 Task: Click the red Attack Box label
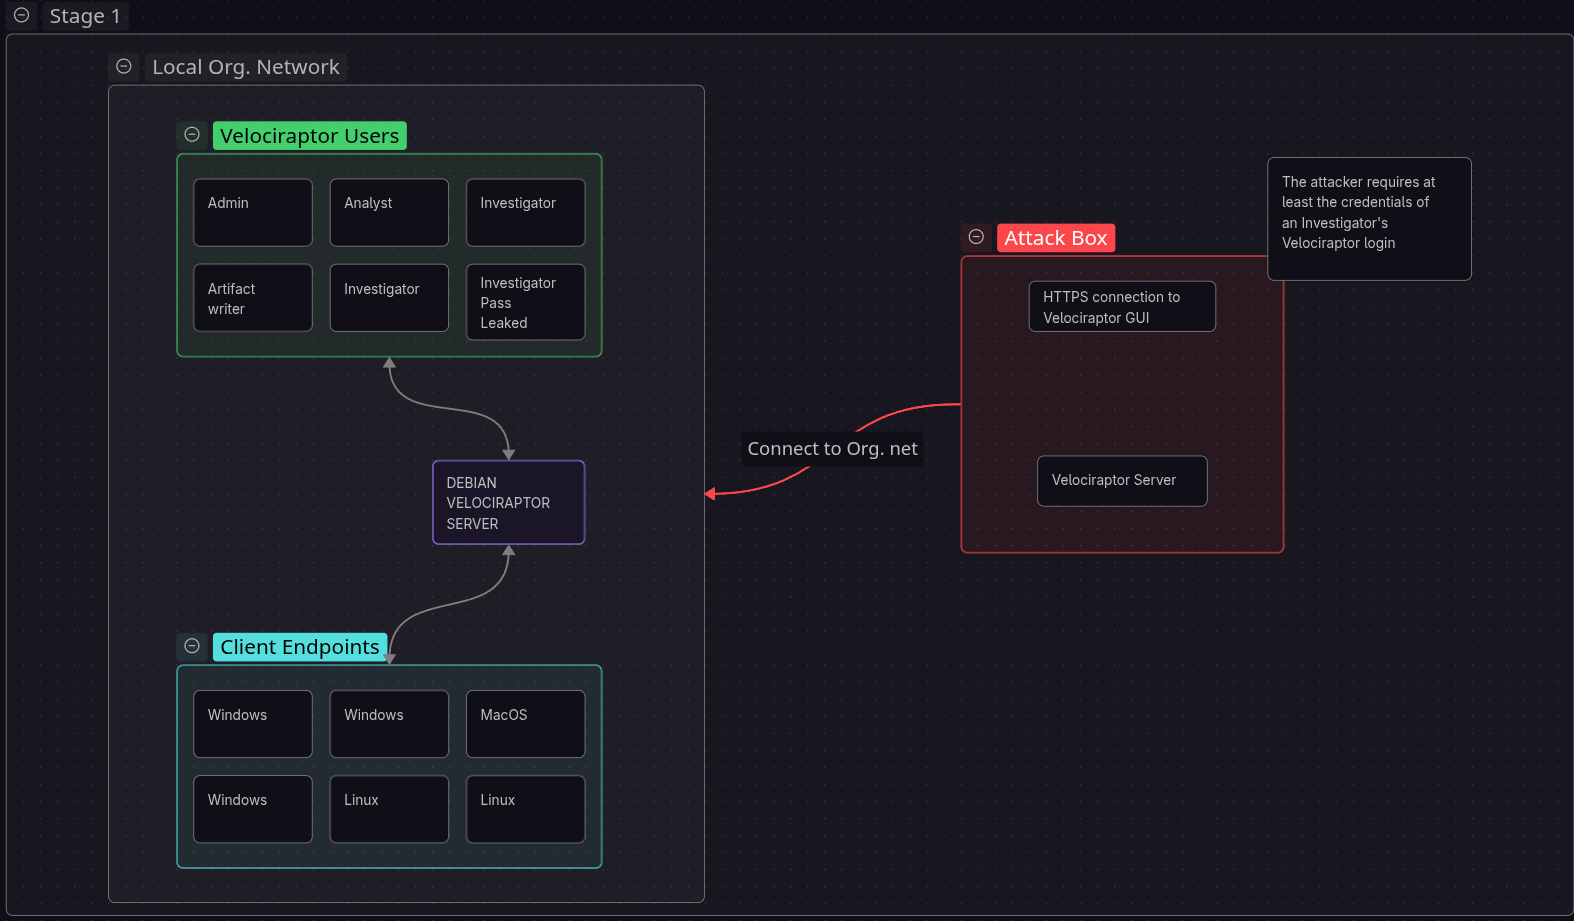[1055, 238]
